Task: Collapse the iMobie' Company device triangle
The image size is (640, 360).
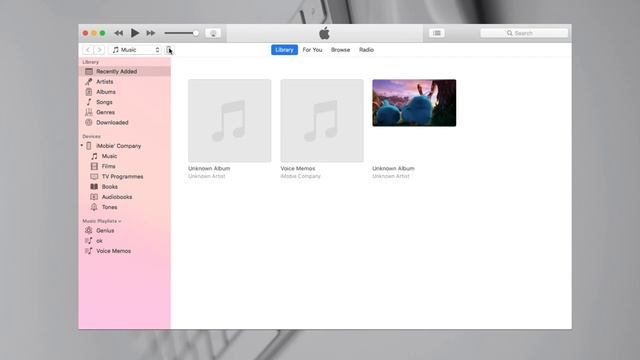Action: pyautogui.click(x=82, y=146)
